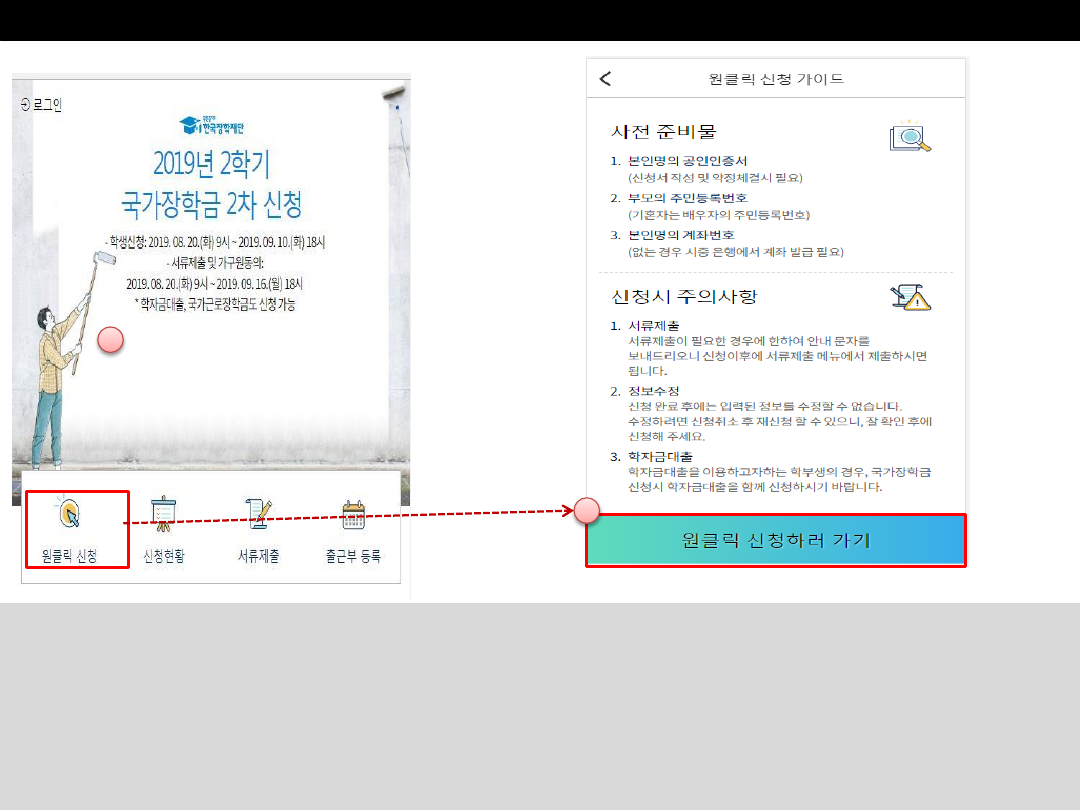Click the 원클릭 신청 menu label
The image size is (1080, 810).
coord(70,556)
